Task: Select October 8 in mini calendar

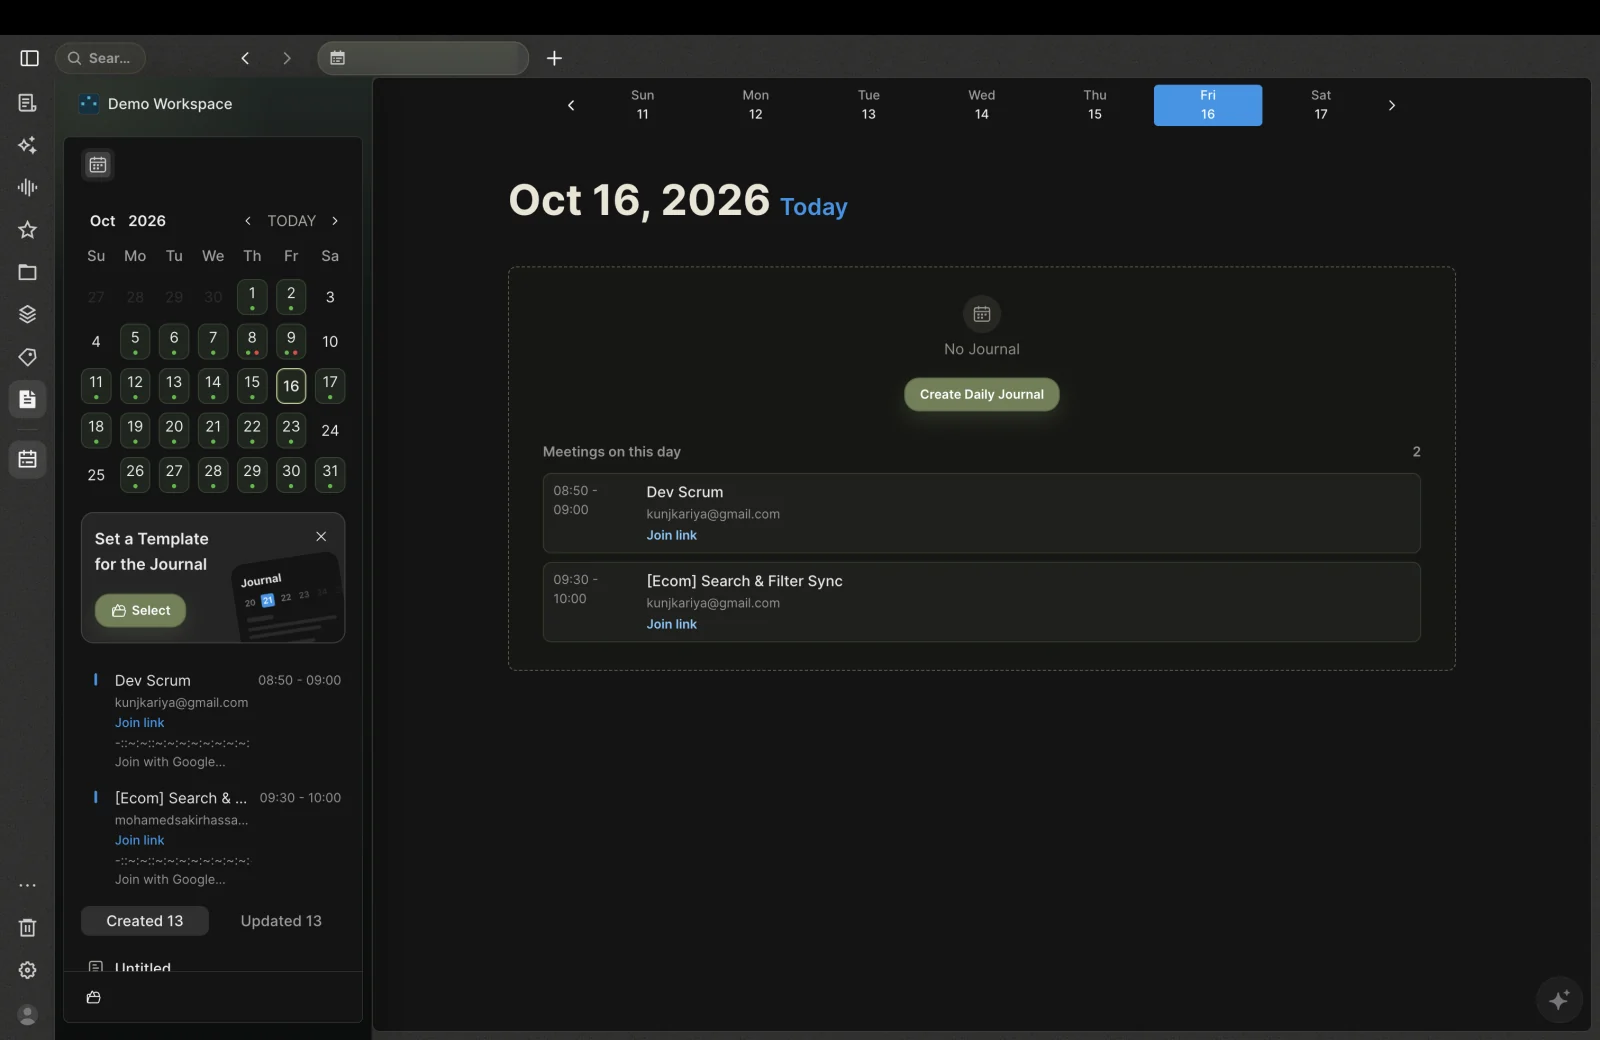Action: 252,341
